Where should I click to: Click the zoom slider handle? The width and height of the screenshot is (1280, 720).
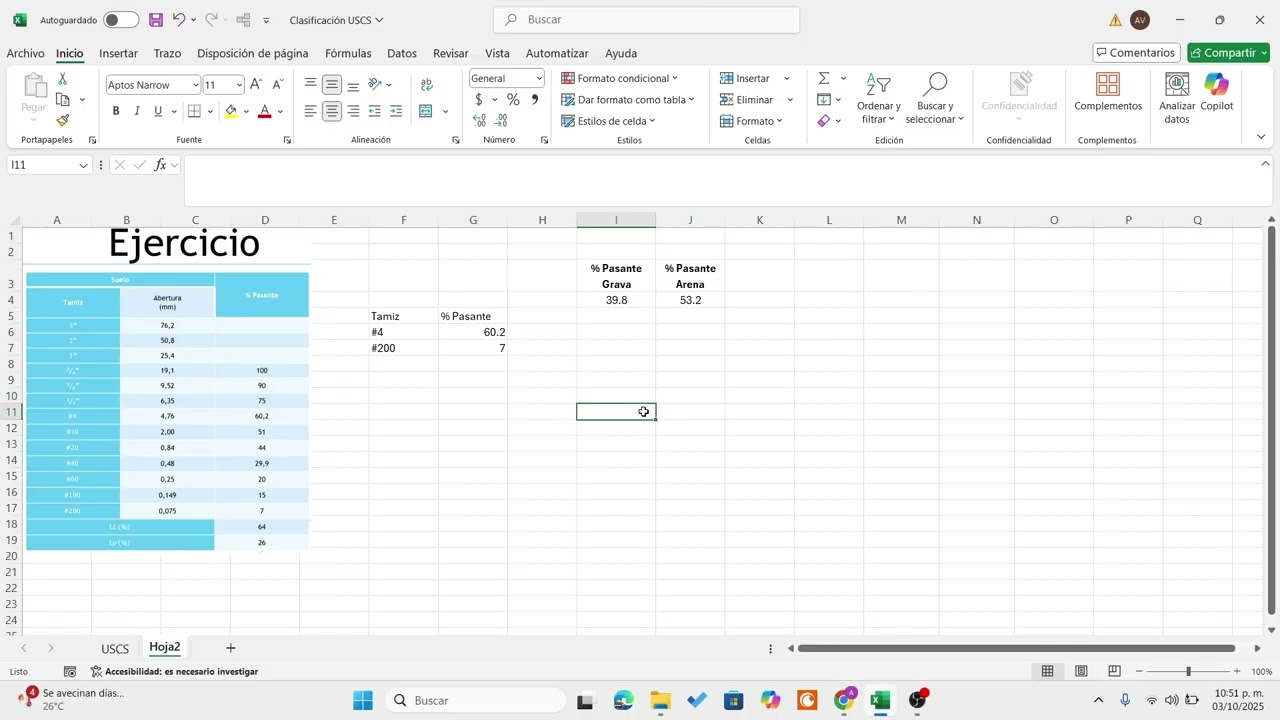tap(1188, 672)
